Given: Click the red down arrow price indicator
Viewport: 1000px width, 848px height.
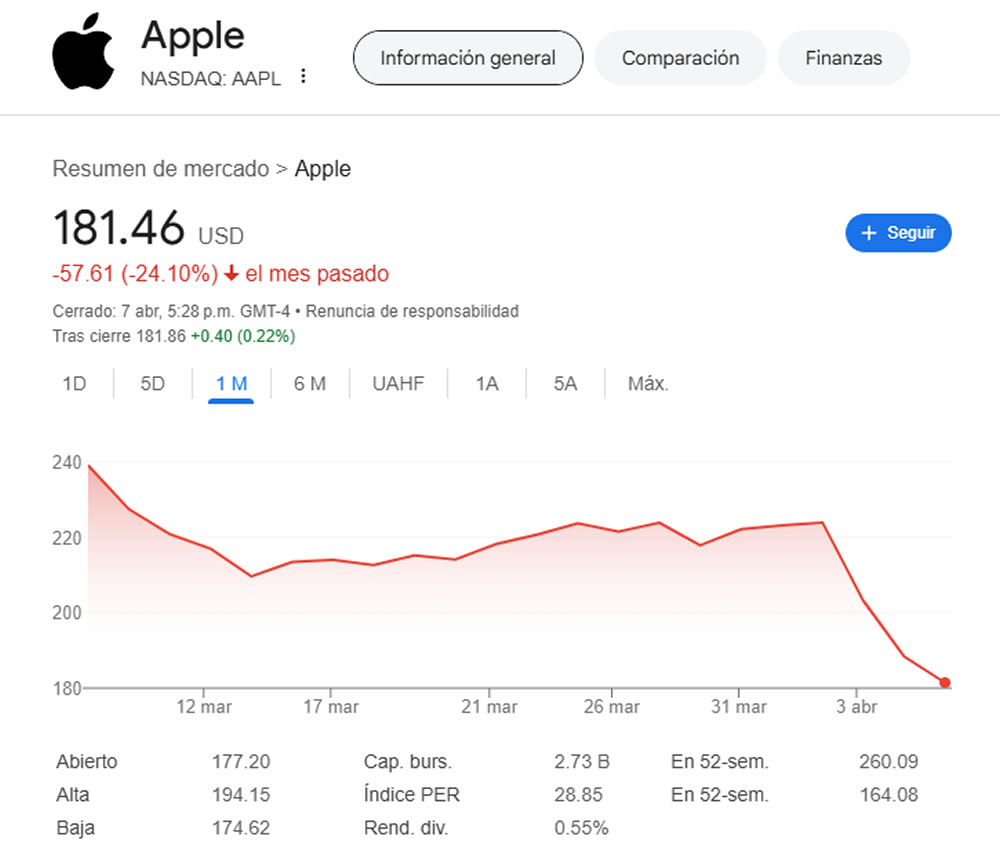Looking at the screenshot, I should [x=231, y=274].
